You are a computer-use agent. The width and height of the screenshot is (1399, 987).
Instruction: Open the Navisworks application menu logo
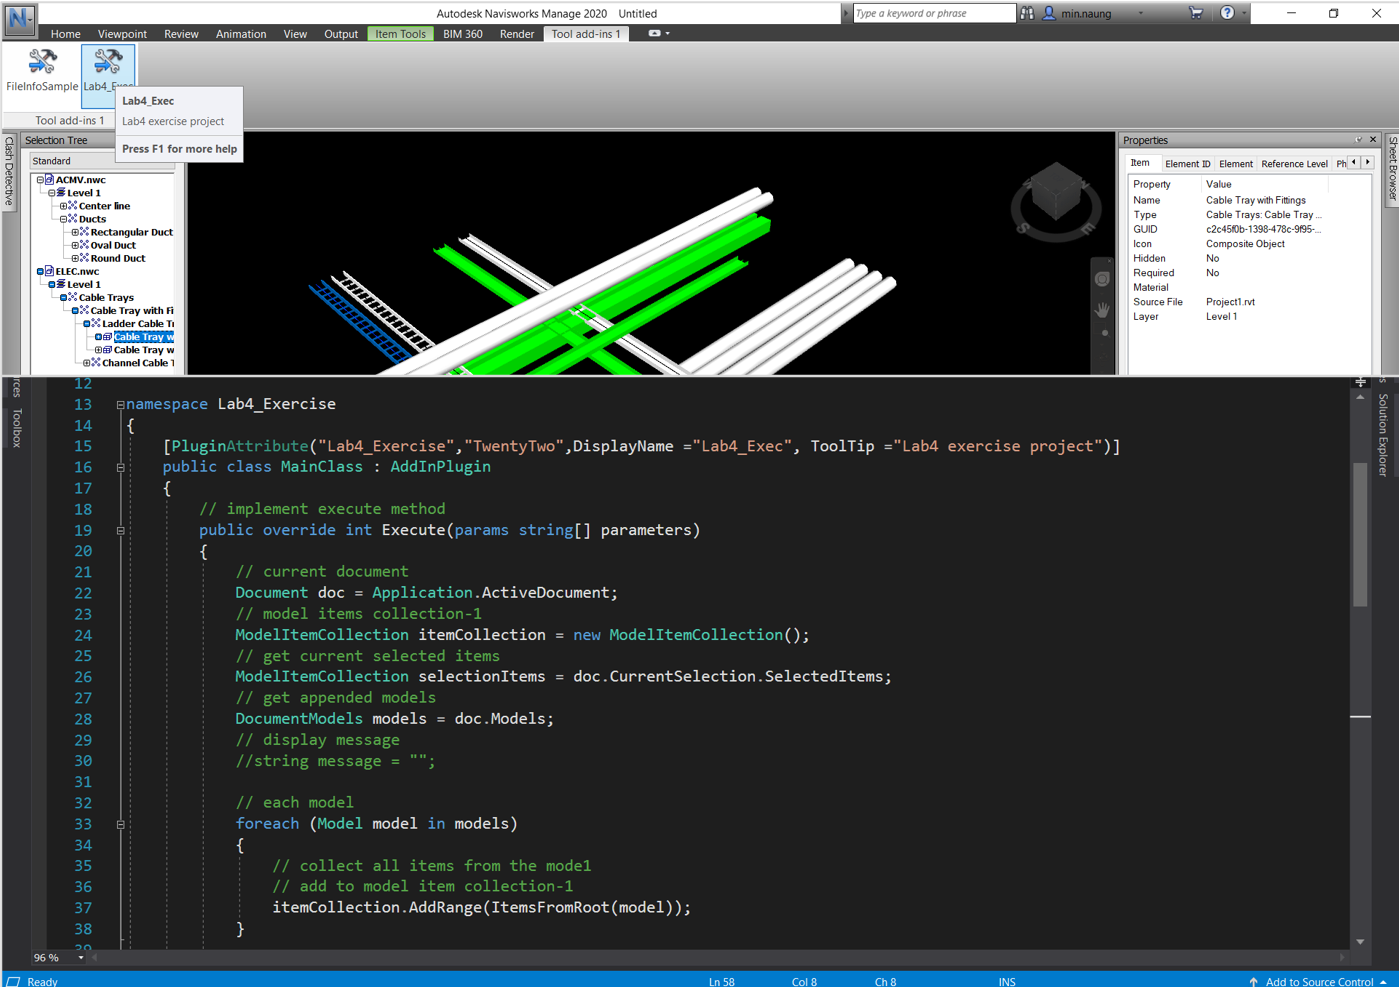point(19,17)
